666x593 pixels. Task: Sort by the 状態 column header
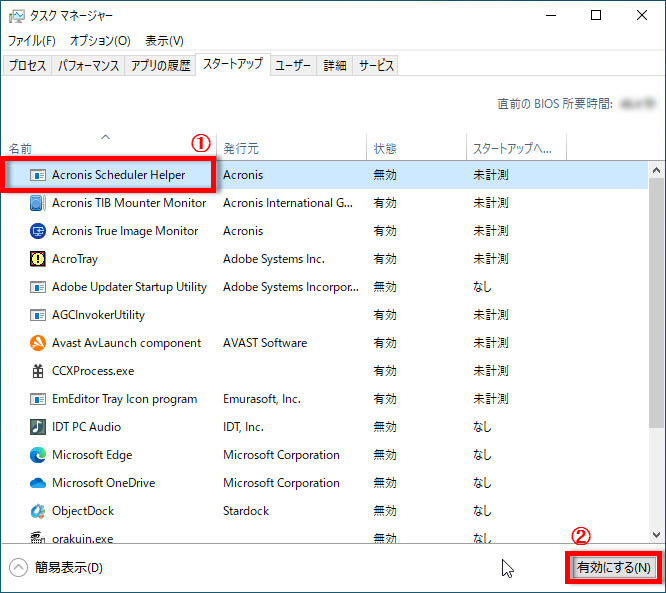coord(385,148)
